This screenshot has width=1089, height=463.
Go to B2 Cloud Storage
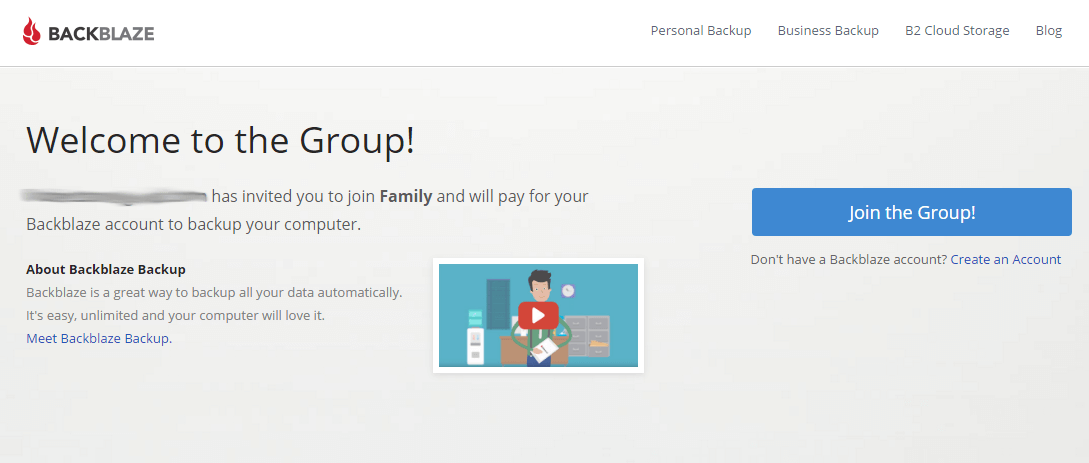tap(957, 31)
